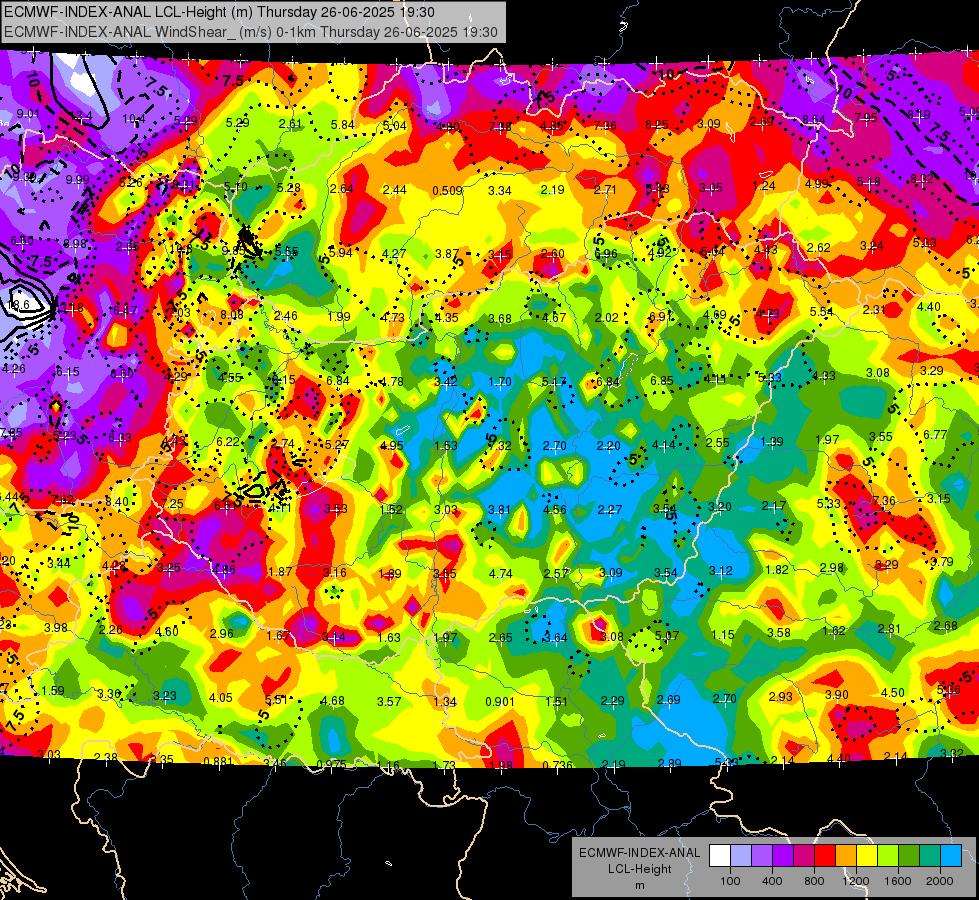Select the light blue legend swatch

[x=951, y=856]
